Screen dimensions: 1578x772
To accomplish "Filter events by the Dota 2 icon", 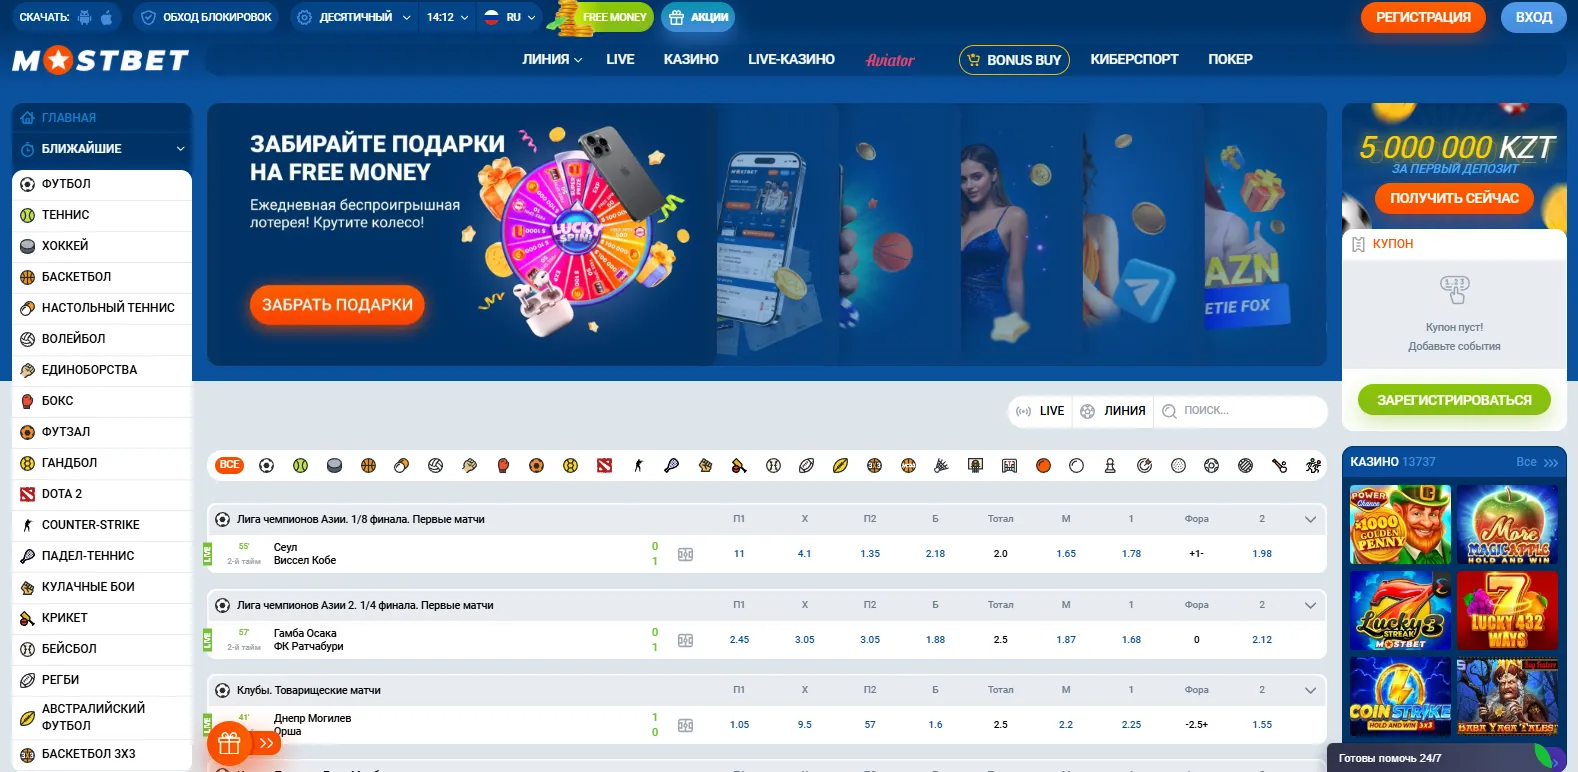I will click(x=604, y=465).
